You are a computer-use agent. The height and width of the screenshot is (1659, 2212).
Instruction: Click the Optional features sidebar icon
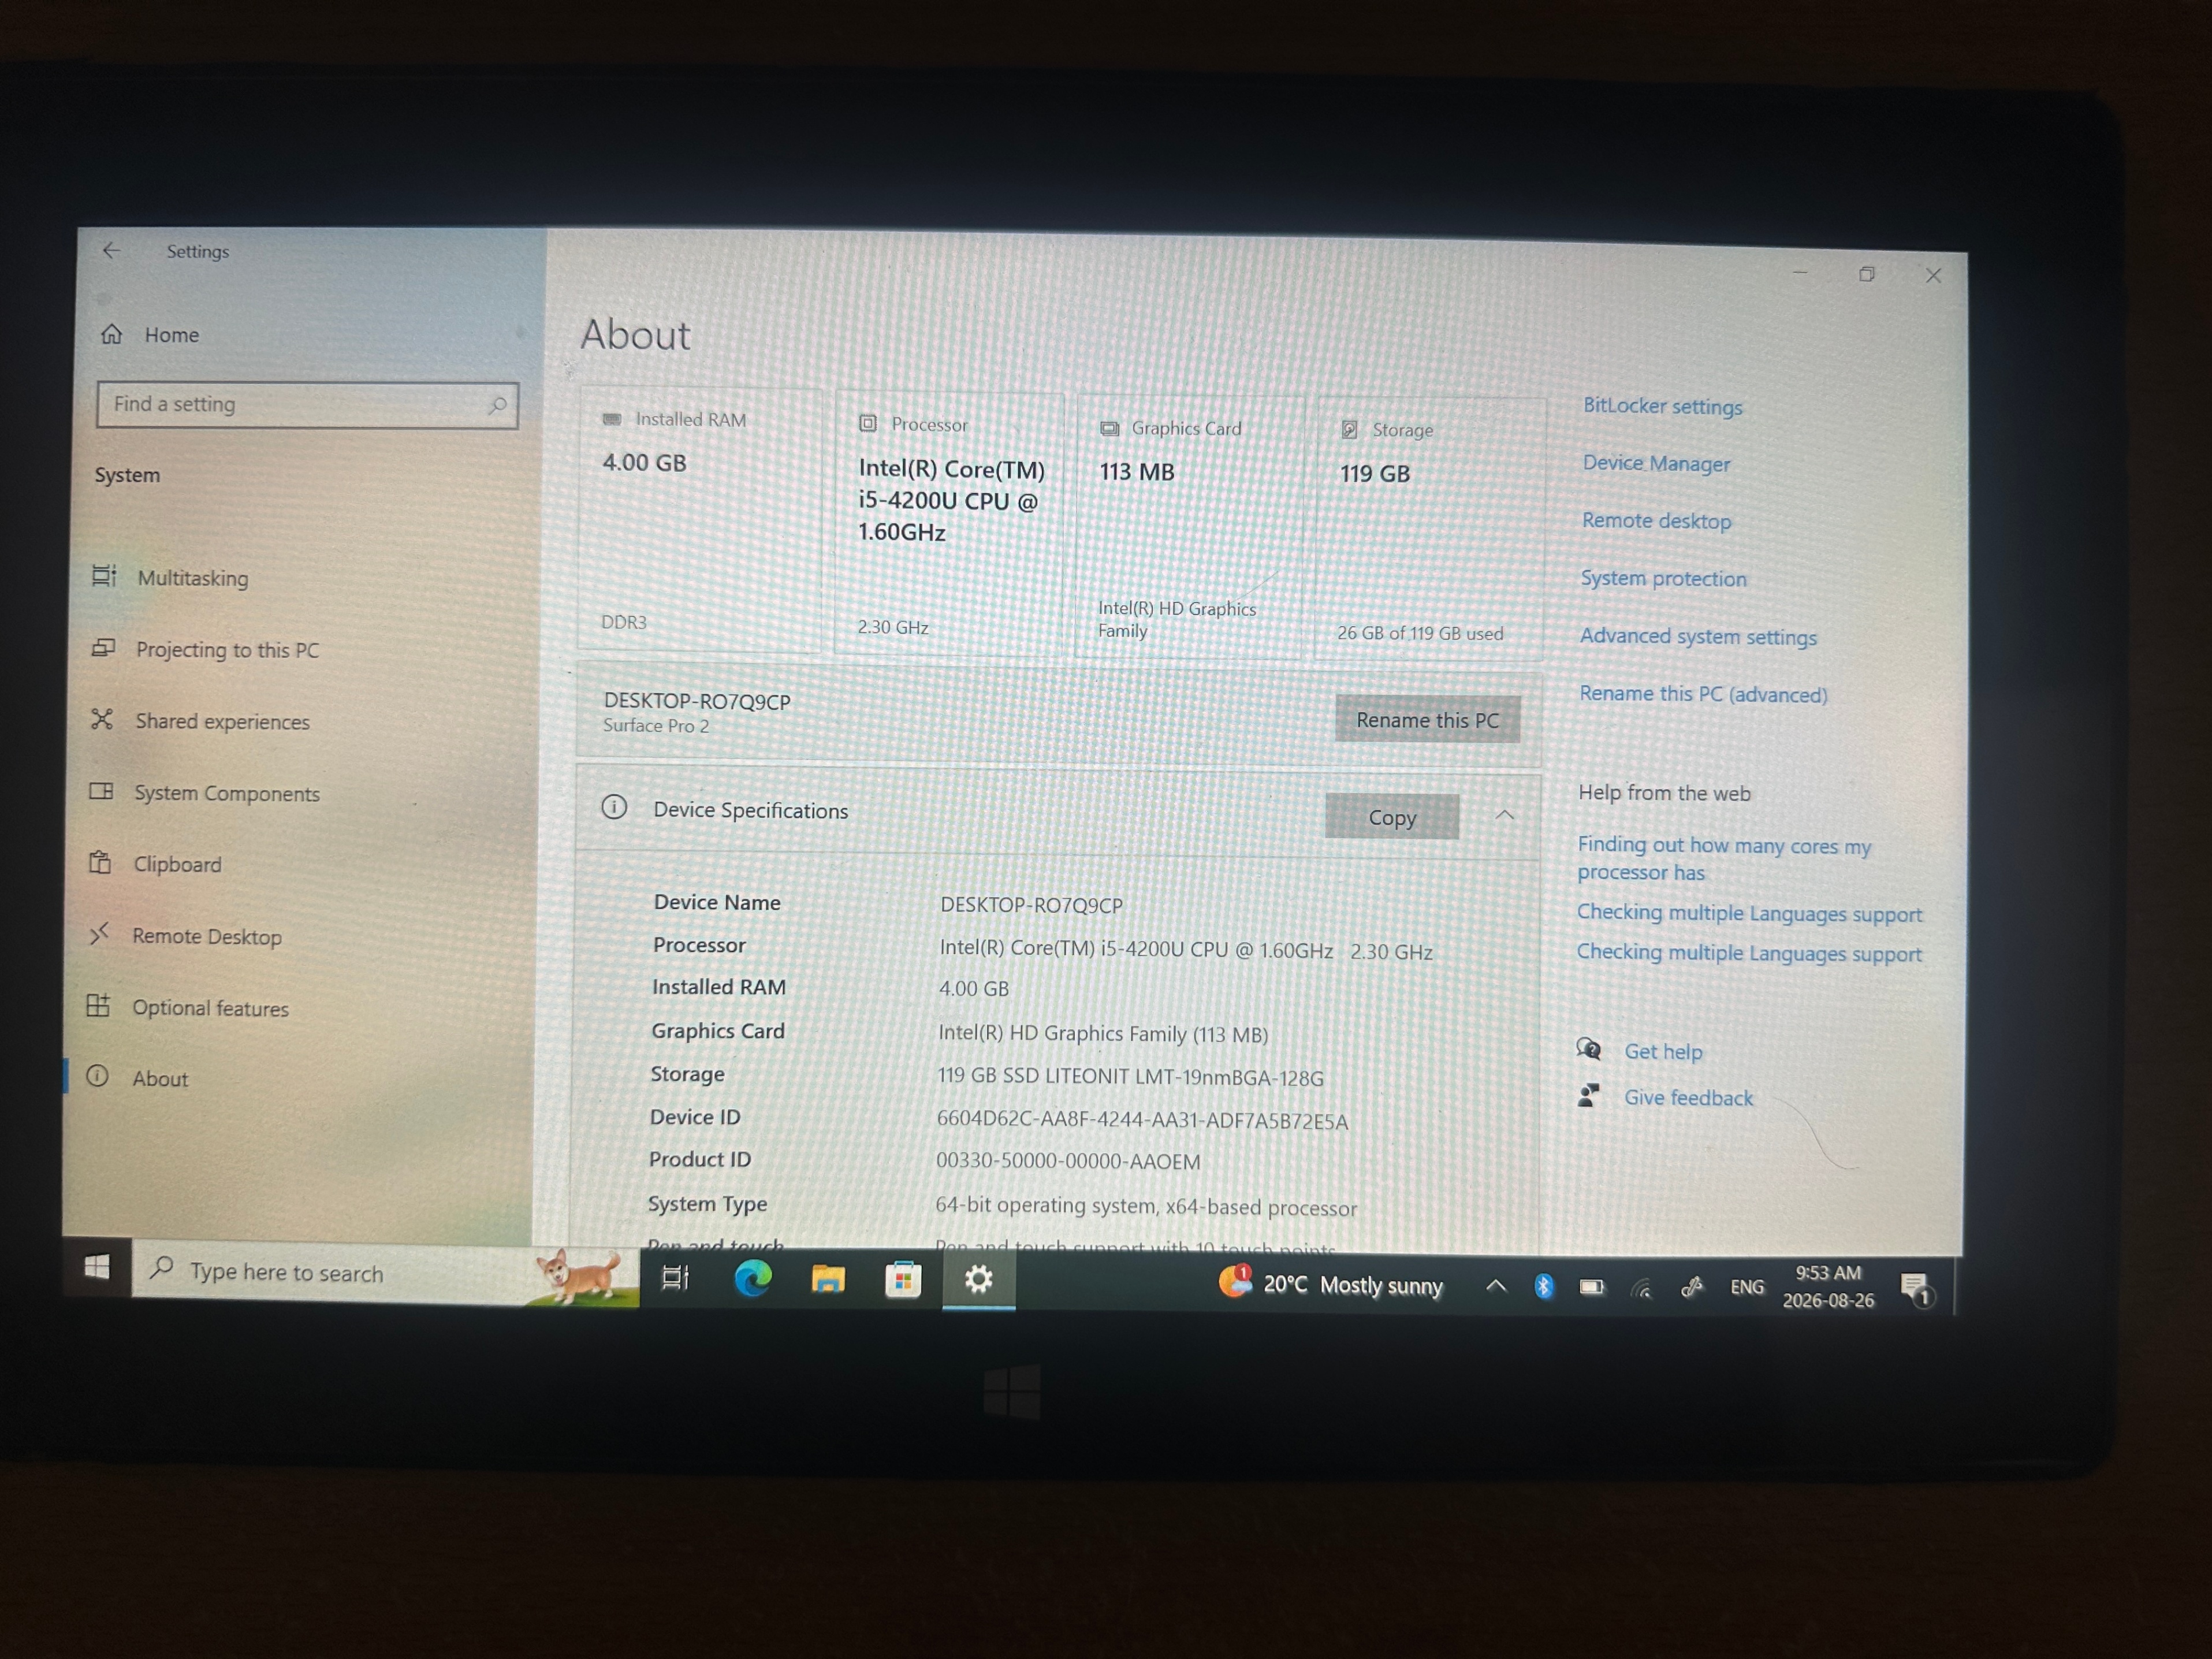[98, 1005]
